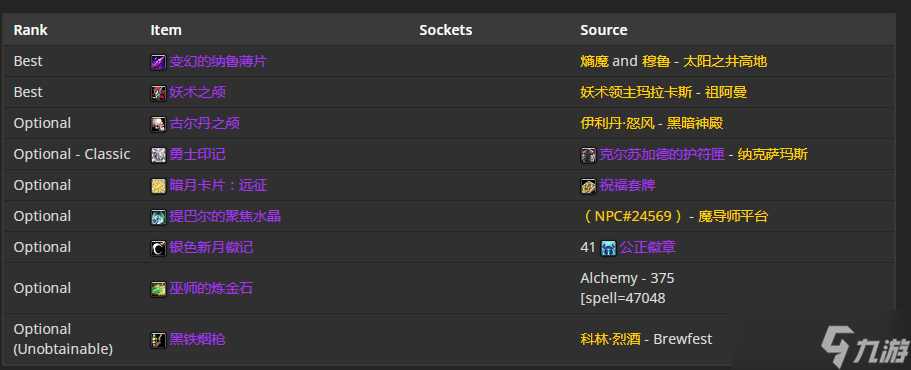911x370 pixels.
Task: Open the 变幻的纳鲁薄片 item link
Action: pos(218,61)
